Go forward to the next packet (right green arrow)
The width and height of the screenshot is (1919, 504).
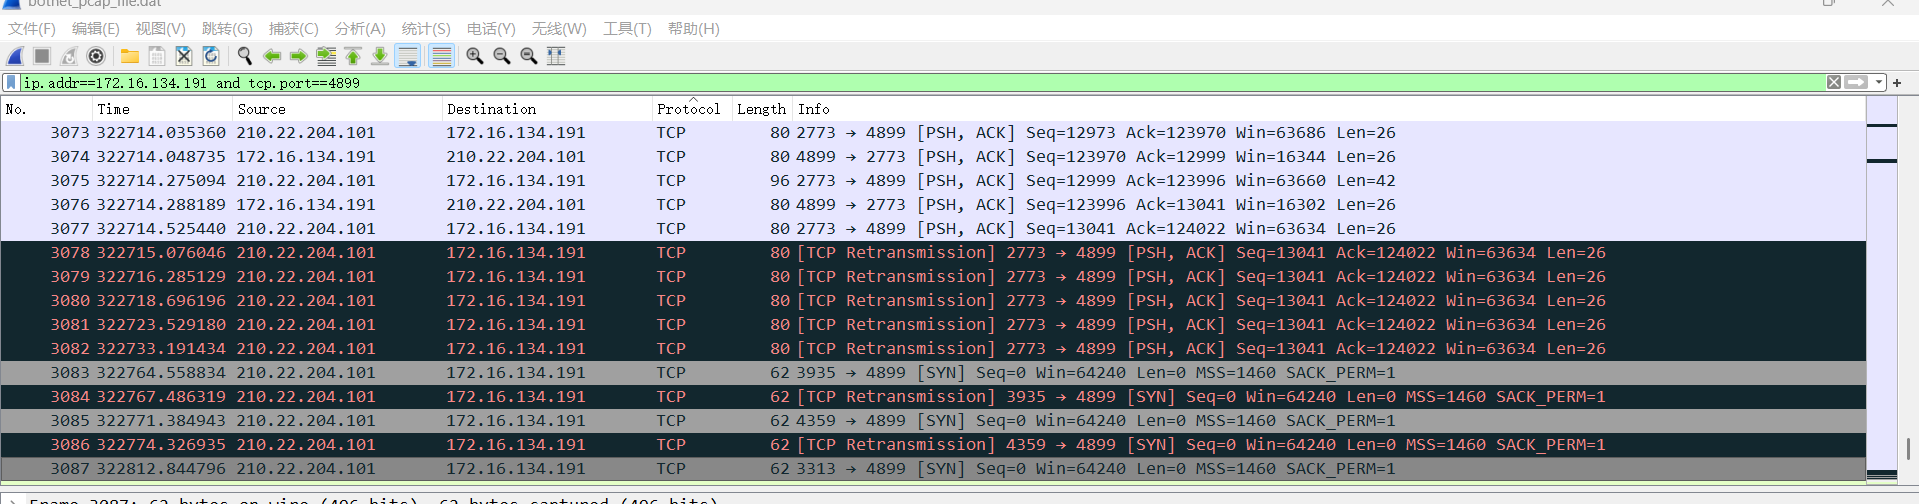point(298,56)
